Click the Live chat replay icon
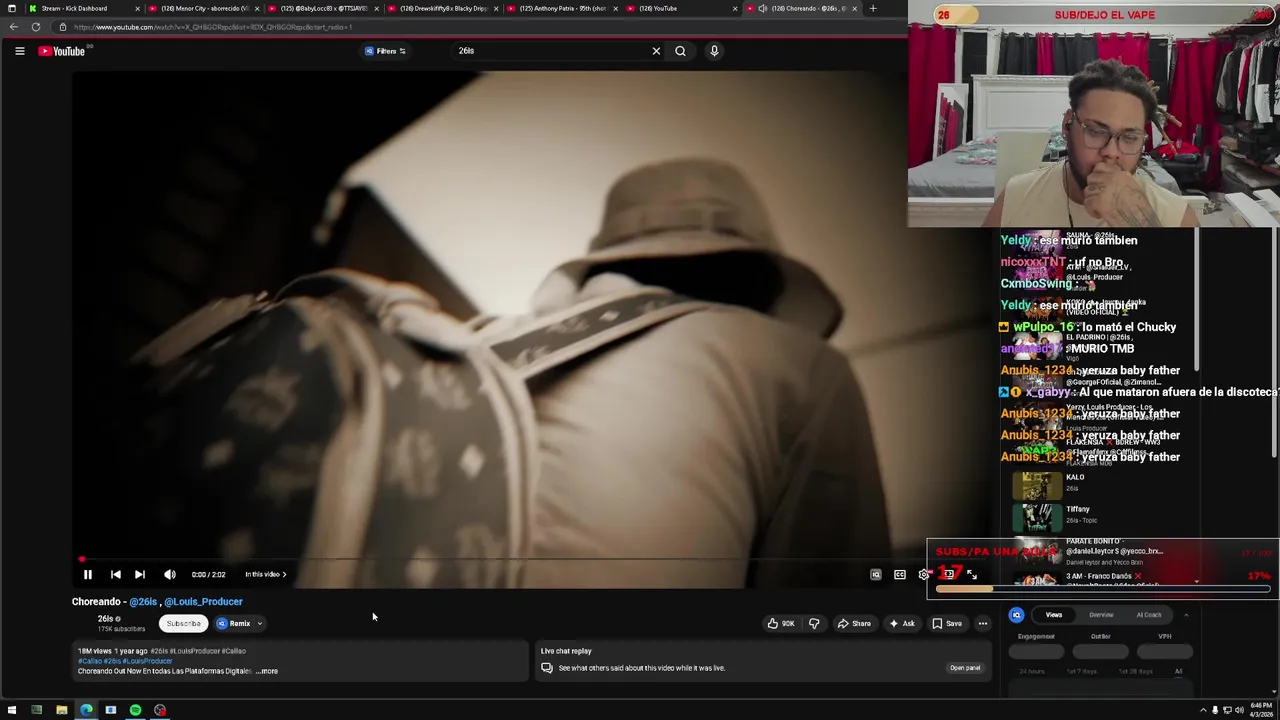1280x720 pixels. pyautogui.click(x=547, y=668)
